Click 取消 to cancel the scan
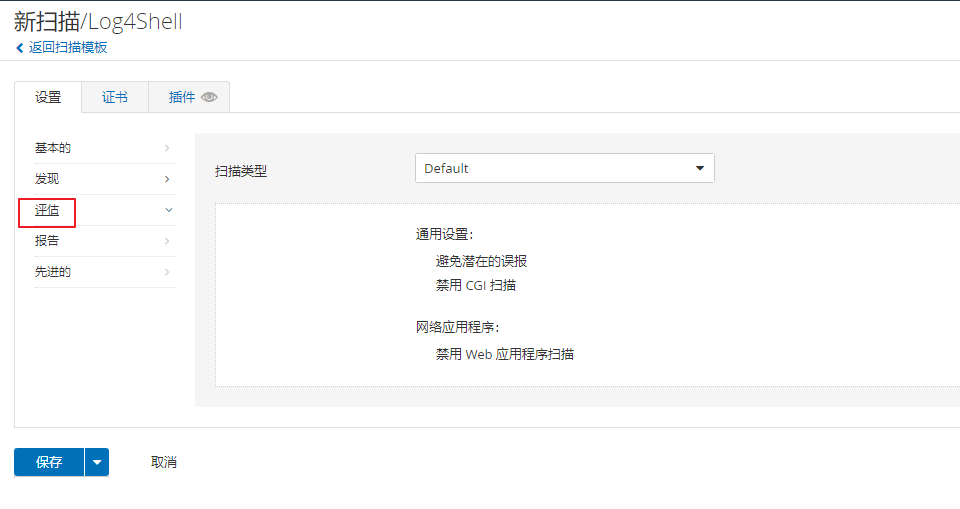 164,462
